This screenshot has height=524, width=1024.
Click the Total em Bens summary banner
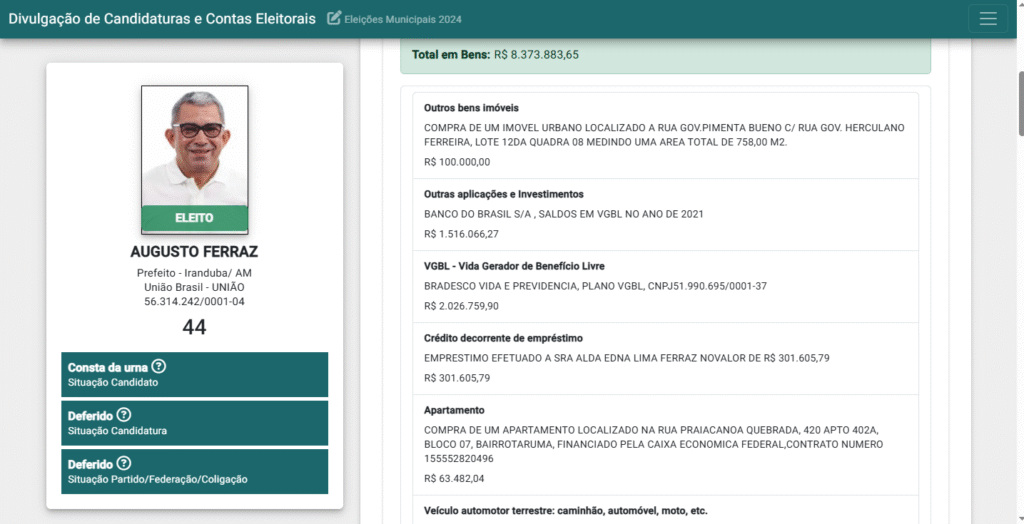pyautogui.click(x=665, y=54)
